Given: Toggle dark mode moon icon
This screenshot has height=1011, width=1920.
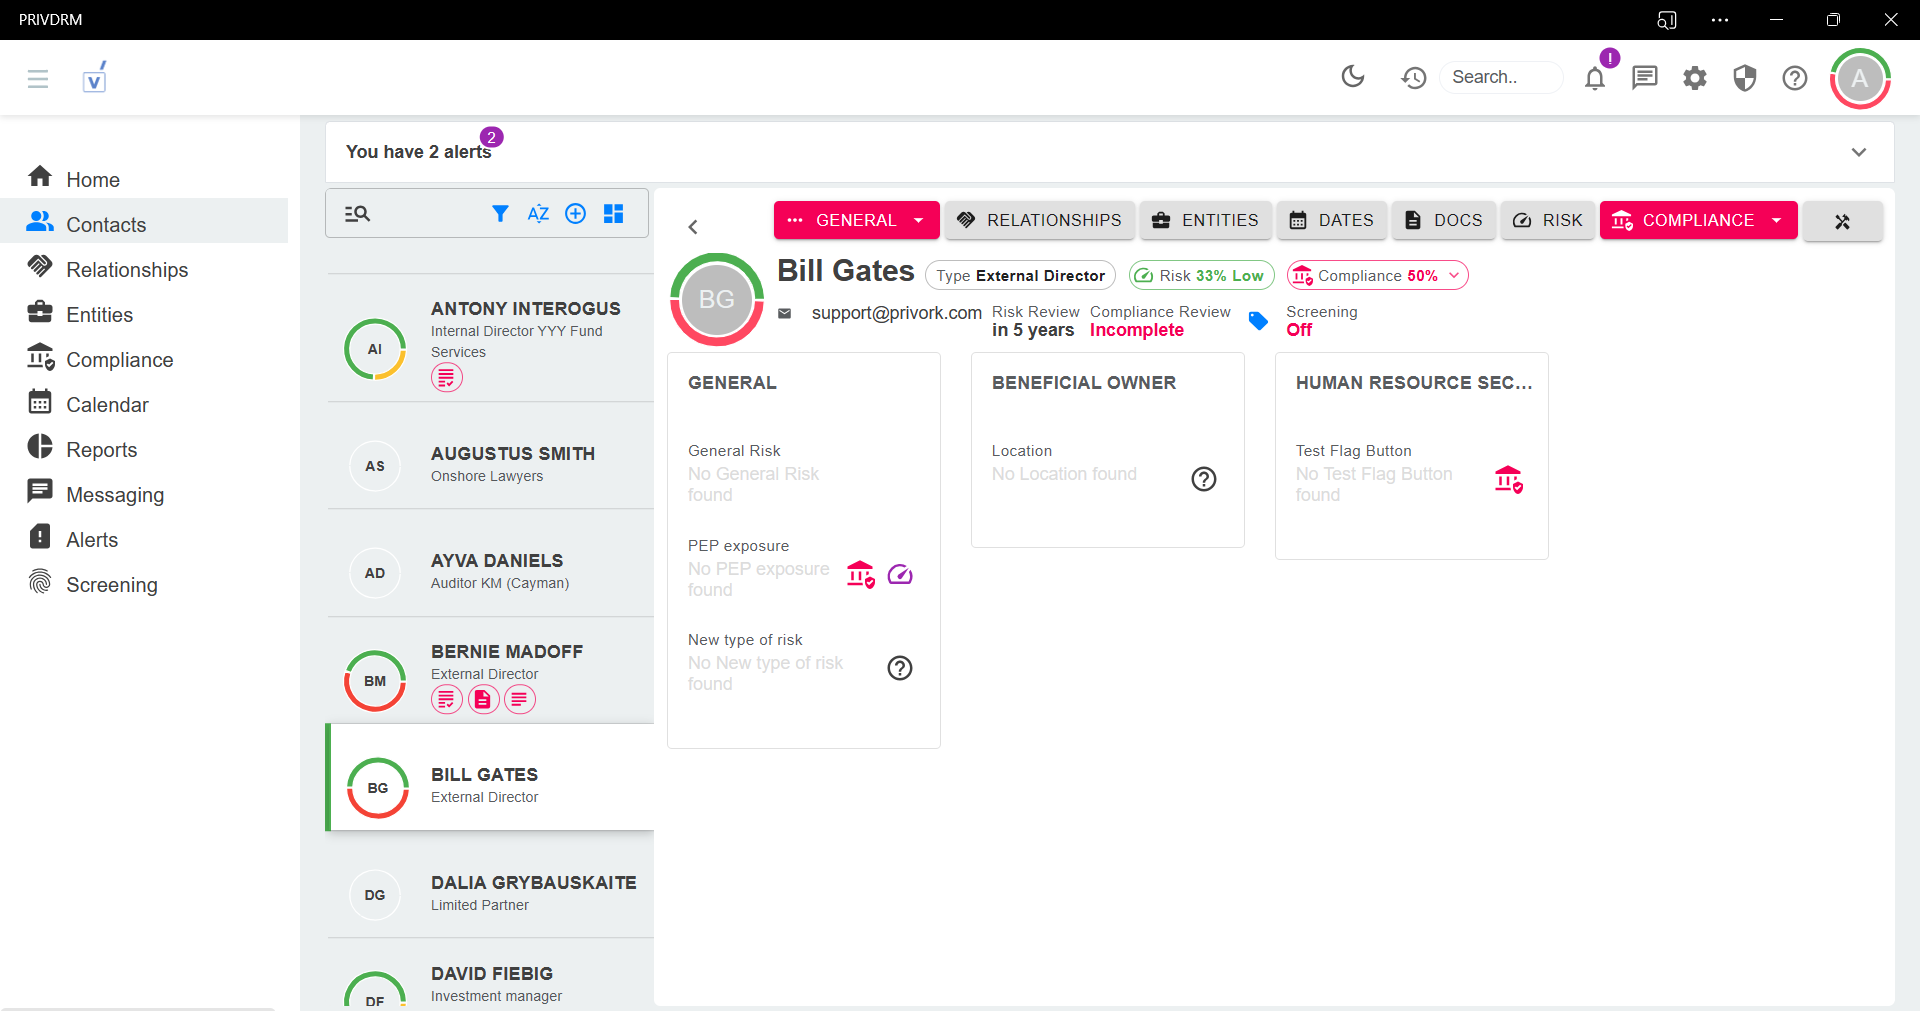Looking at the screenshot, I should [1352, 77].
